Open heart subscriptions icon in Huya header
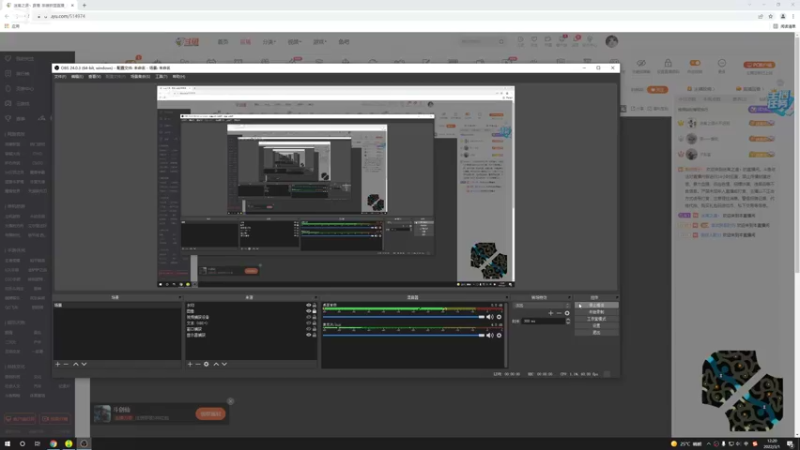This screenshot has width=800, height=450. click(x=534, y=39)
